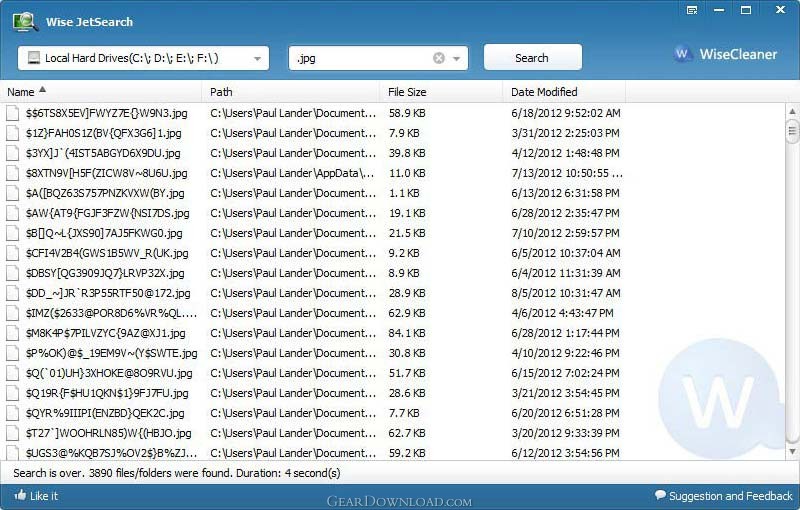This screenshot has width=800, height=510.
Task: Open the Suggestion and Feedback link
Action: 731,496
